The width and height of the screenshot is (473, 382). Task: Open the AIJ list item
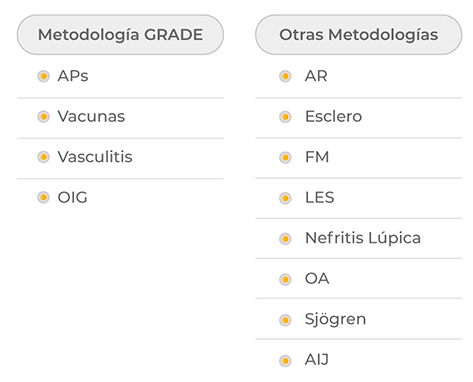pyautogui.click(x=317, y=360)
